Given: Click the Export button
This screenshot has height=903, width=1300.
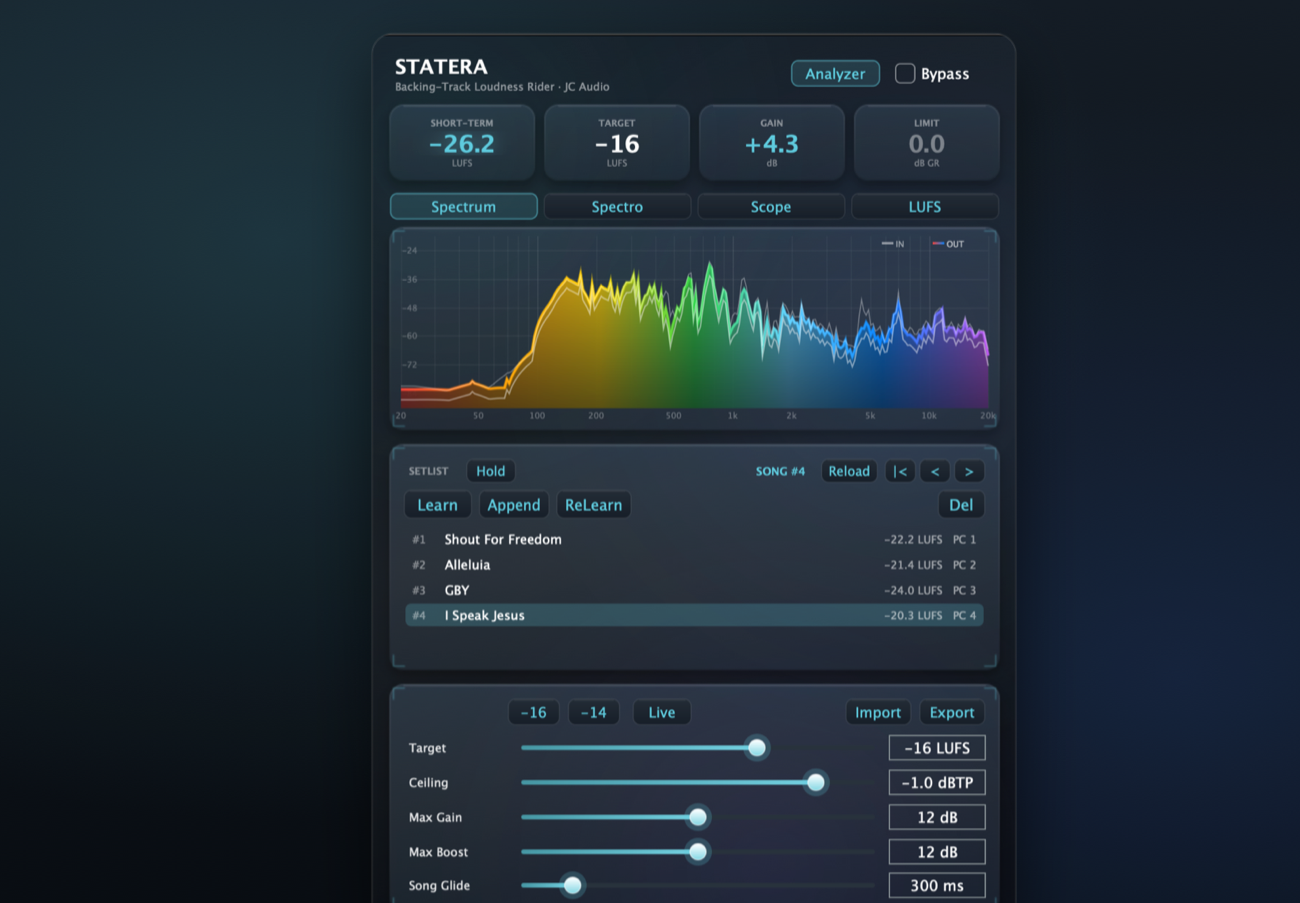Looking at the screenshot, I should point(952,712).
